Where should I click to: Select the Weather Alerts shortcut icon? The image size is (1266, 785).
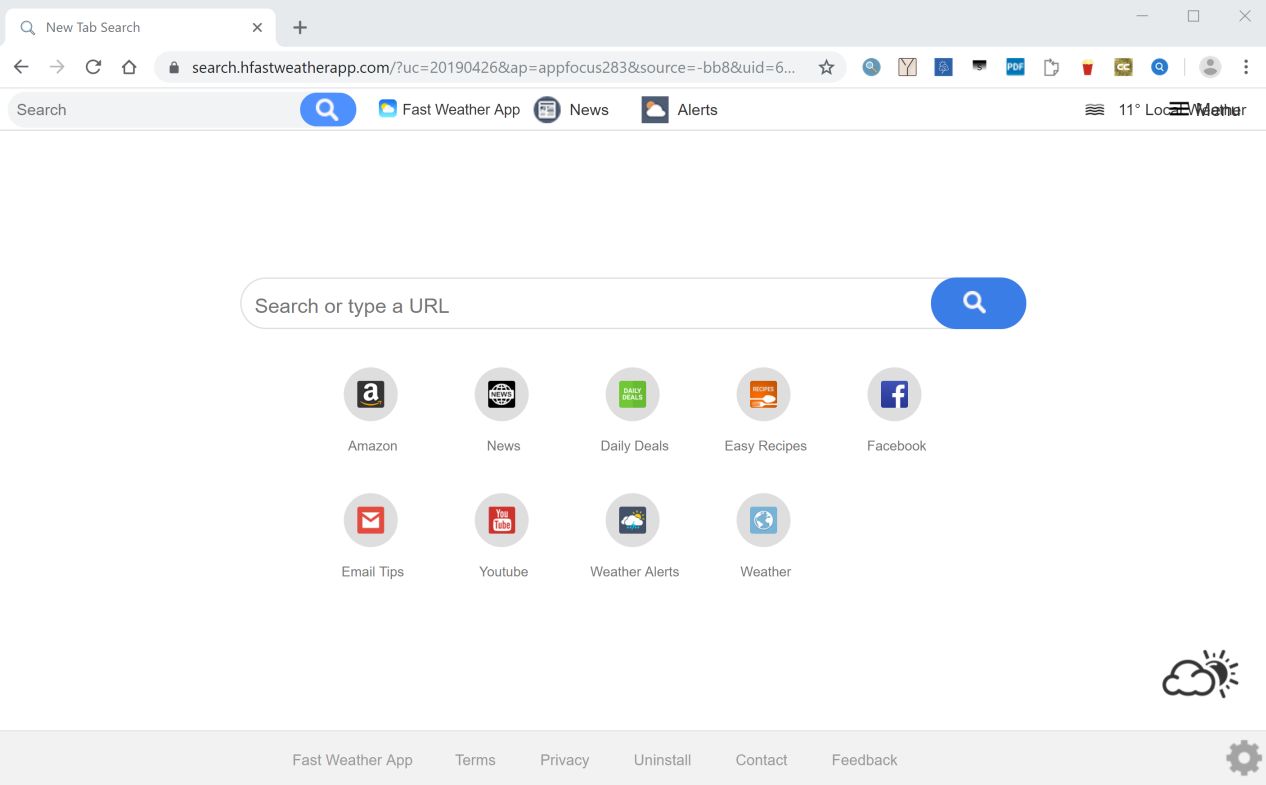[x=632, y=520]
